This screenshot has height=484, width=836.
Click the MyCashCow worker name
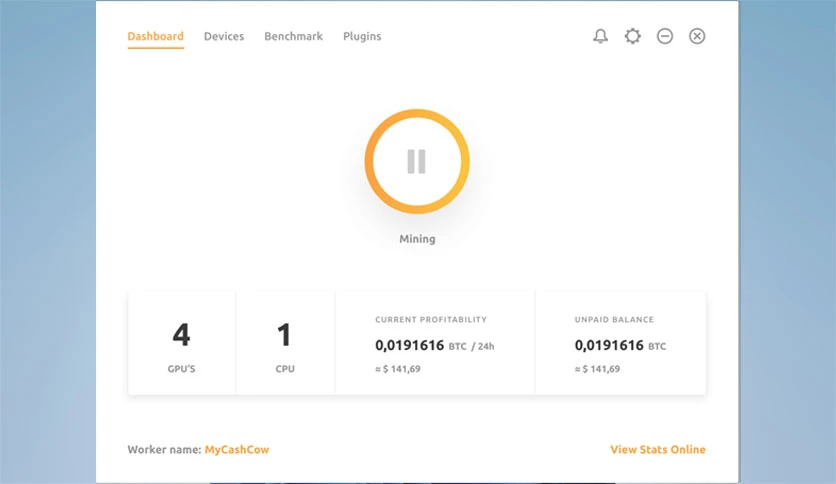click(237, 449)
